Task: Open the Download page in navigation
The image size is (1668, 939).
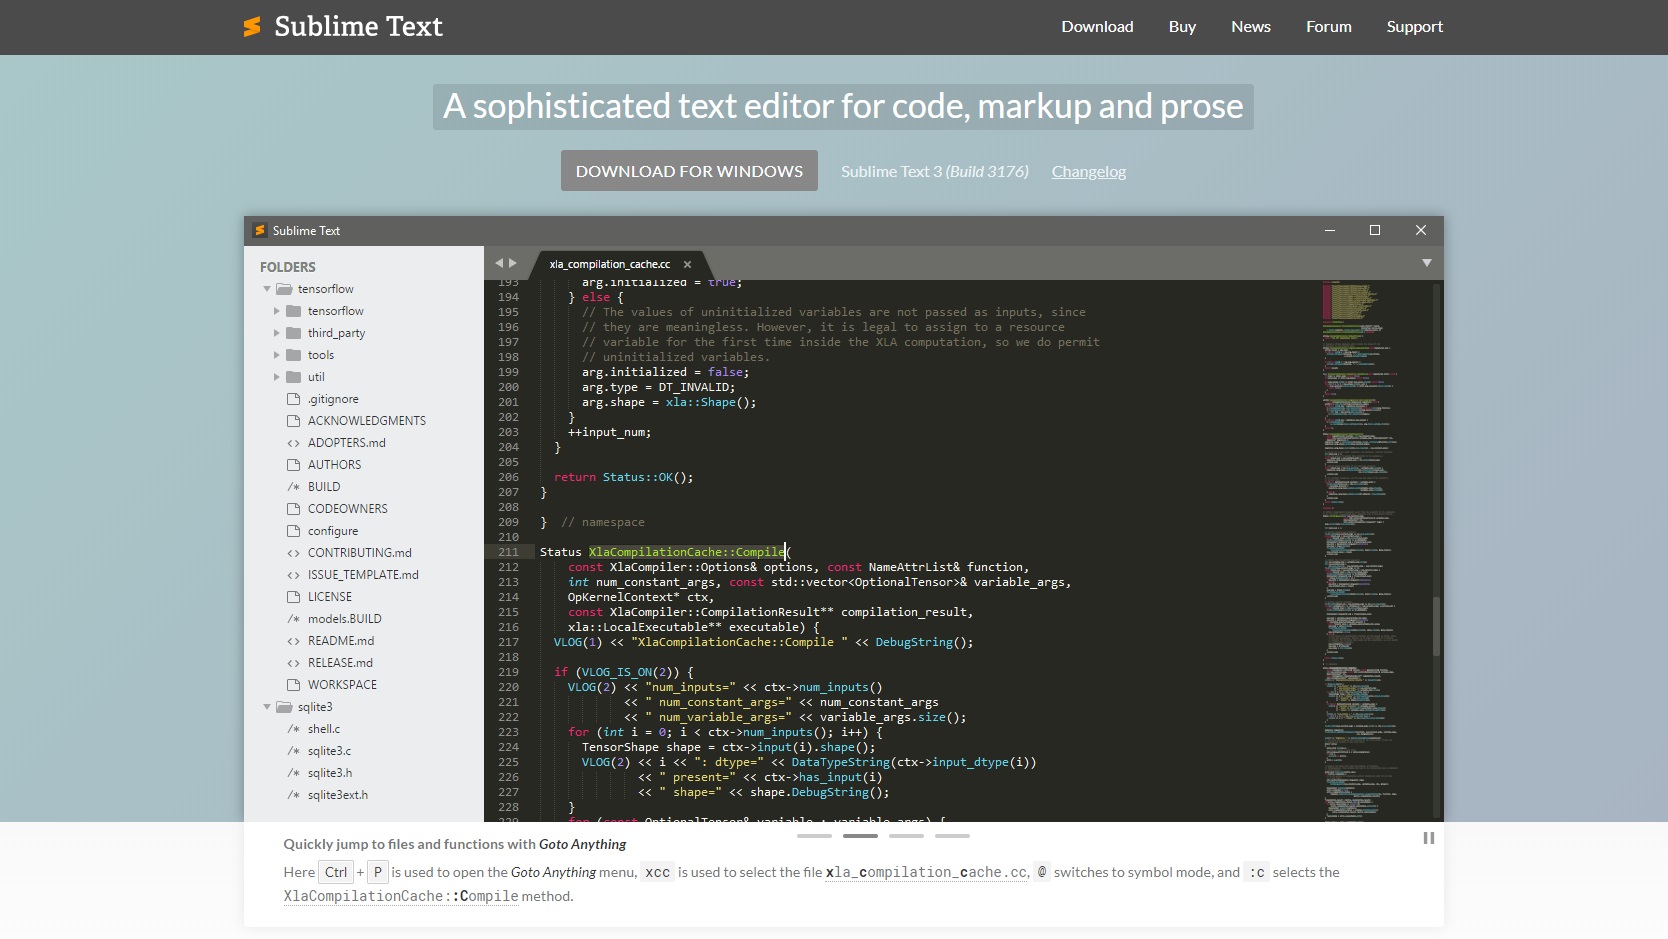Action: tap(1097, 27)
